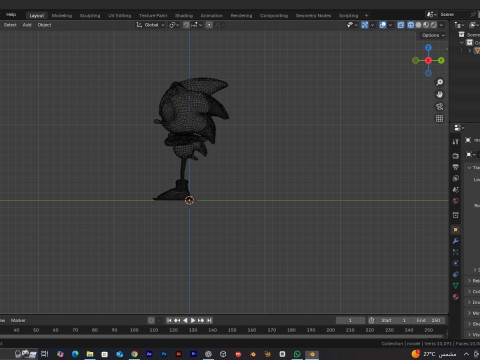Viewport: 480px width, 360px height.
Task: Open the View Layer properties tab
Action: click(455, 178)
